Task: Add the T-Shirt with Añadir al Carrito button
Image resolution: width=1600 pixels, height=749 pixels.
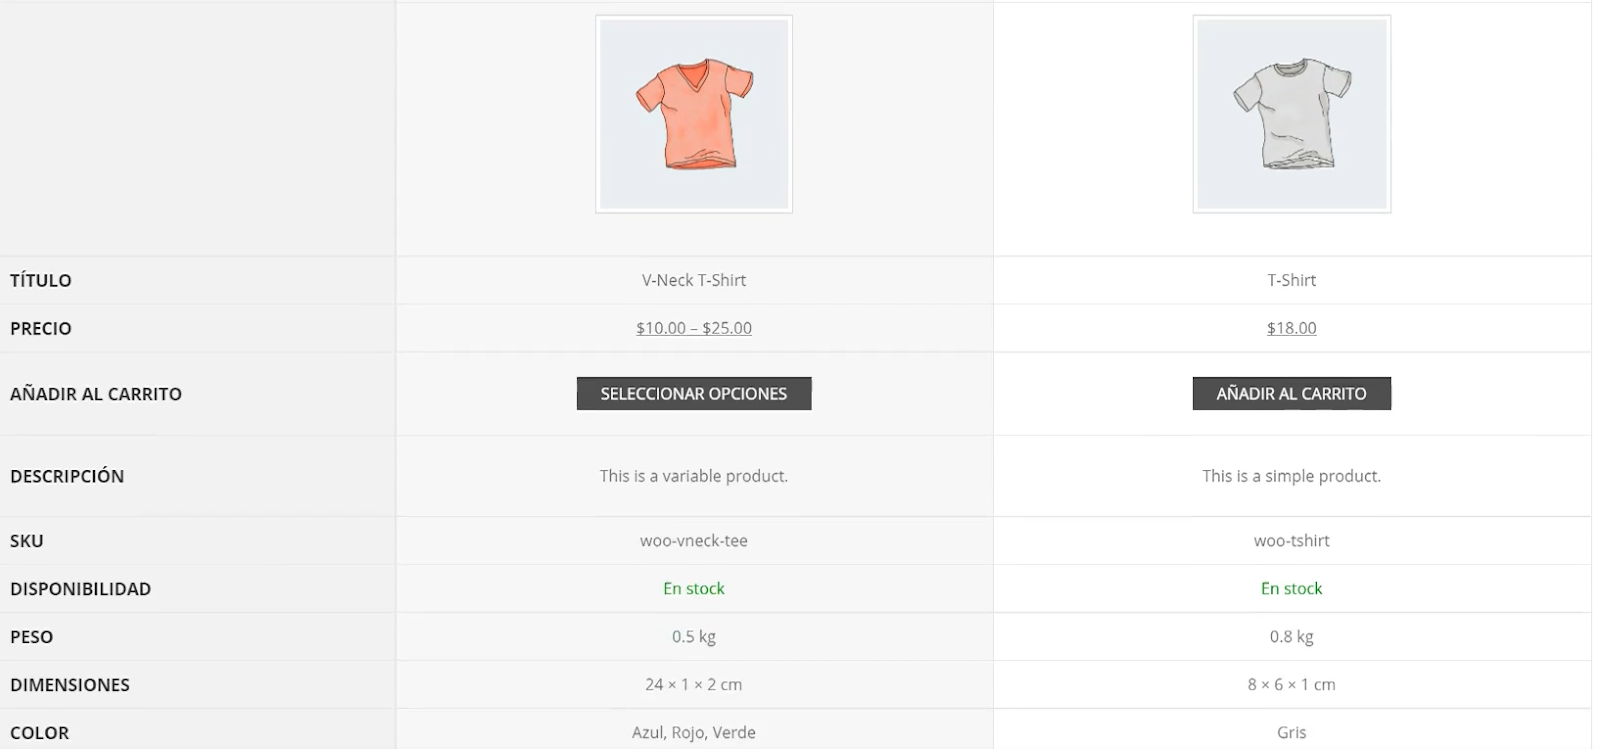Action: tap(1291, 393)
